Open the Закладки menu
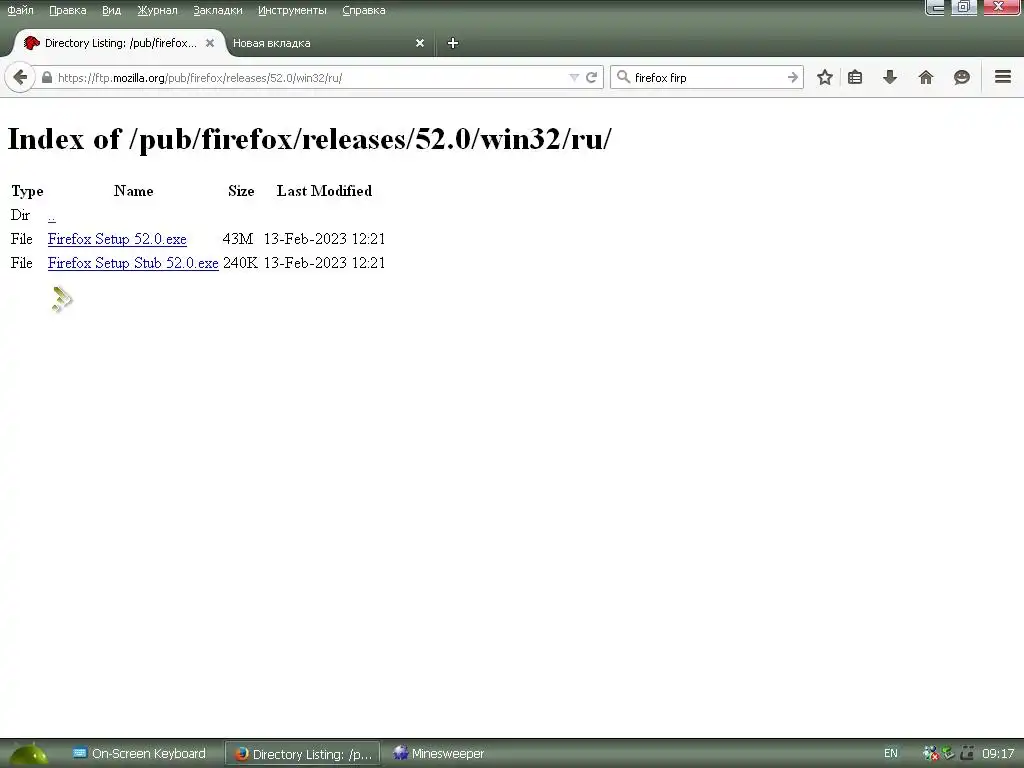Viewport: 1024px width, 768px height. 217,10
